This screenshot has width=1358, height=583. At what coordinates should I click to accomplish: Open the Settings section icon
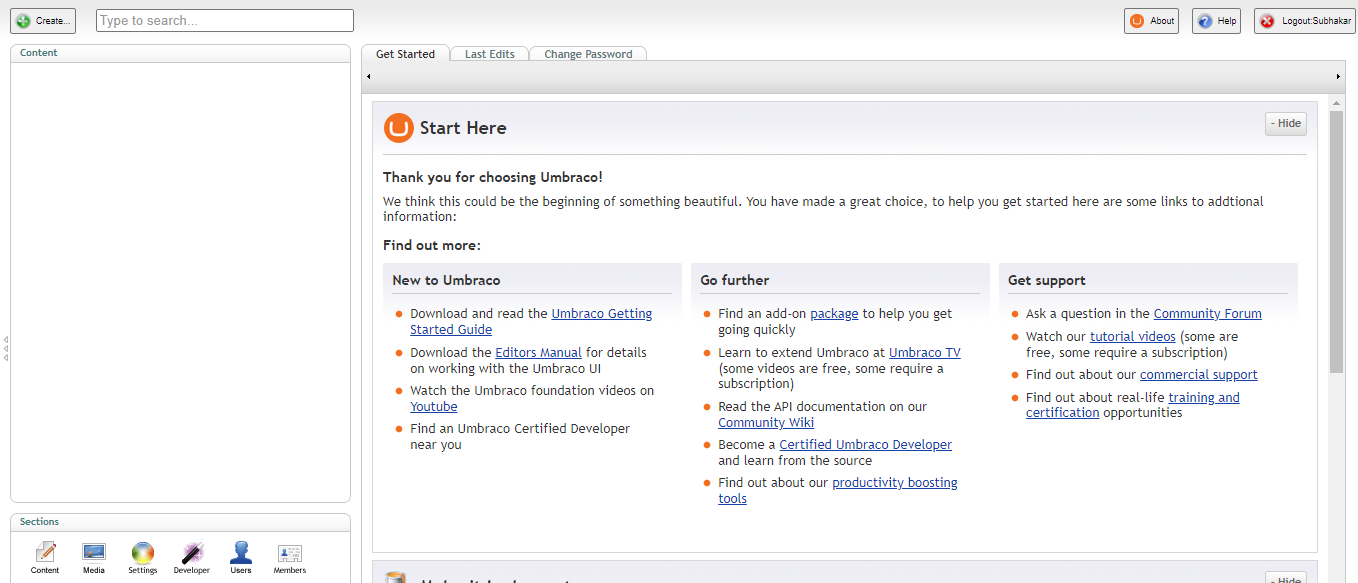143,558
